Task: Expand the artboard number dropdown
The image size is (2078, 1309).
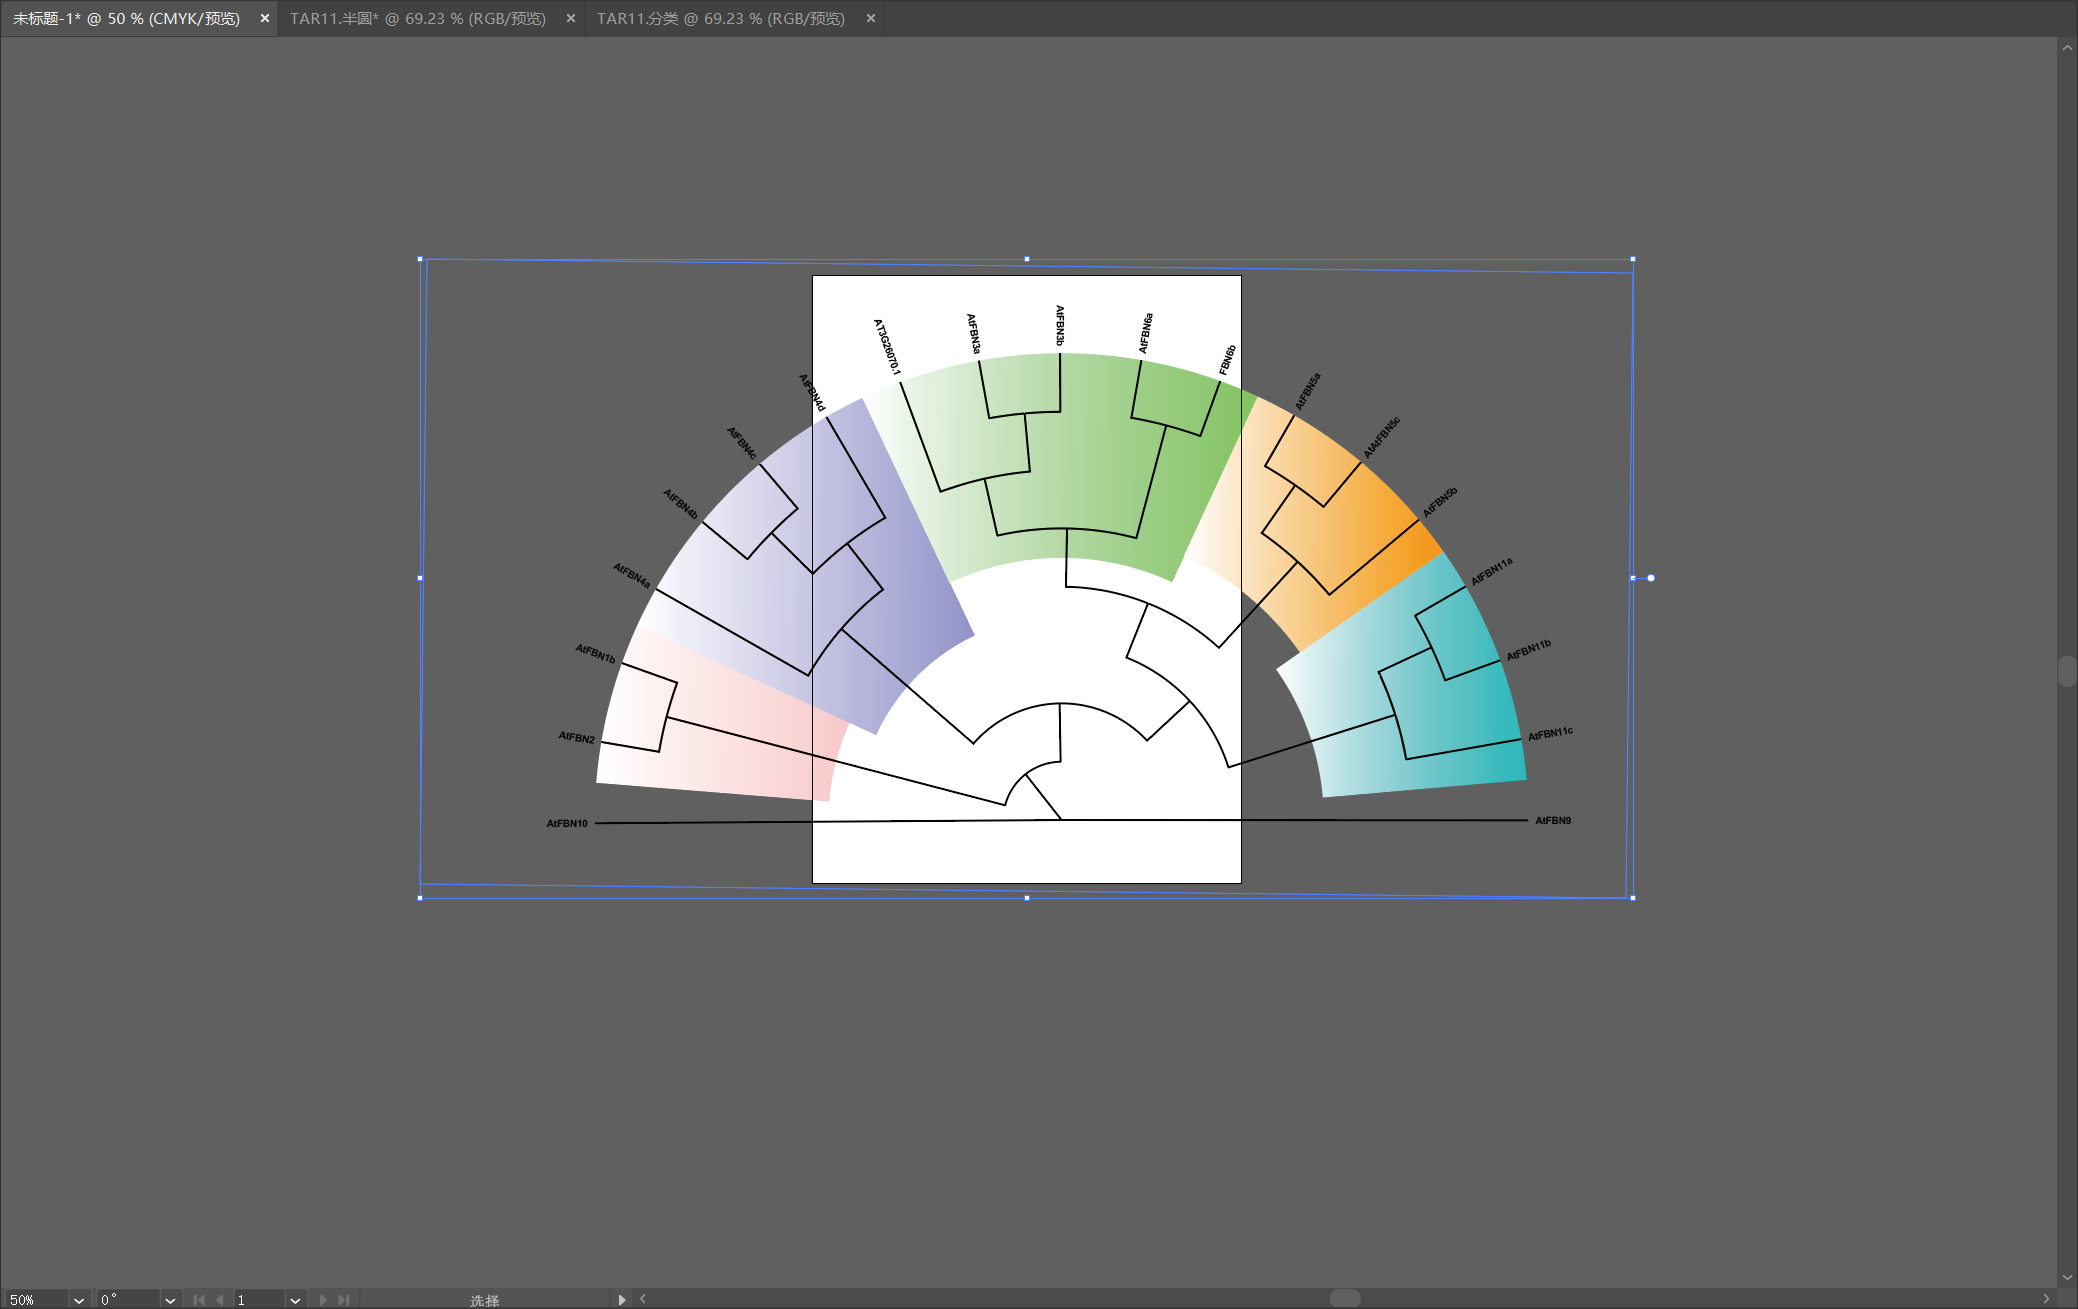Action: click(x=295, y=1300)
